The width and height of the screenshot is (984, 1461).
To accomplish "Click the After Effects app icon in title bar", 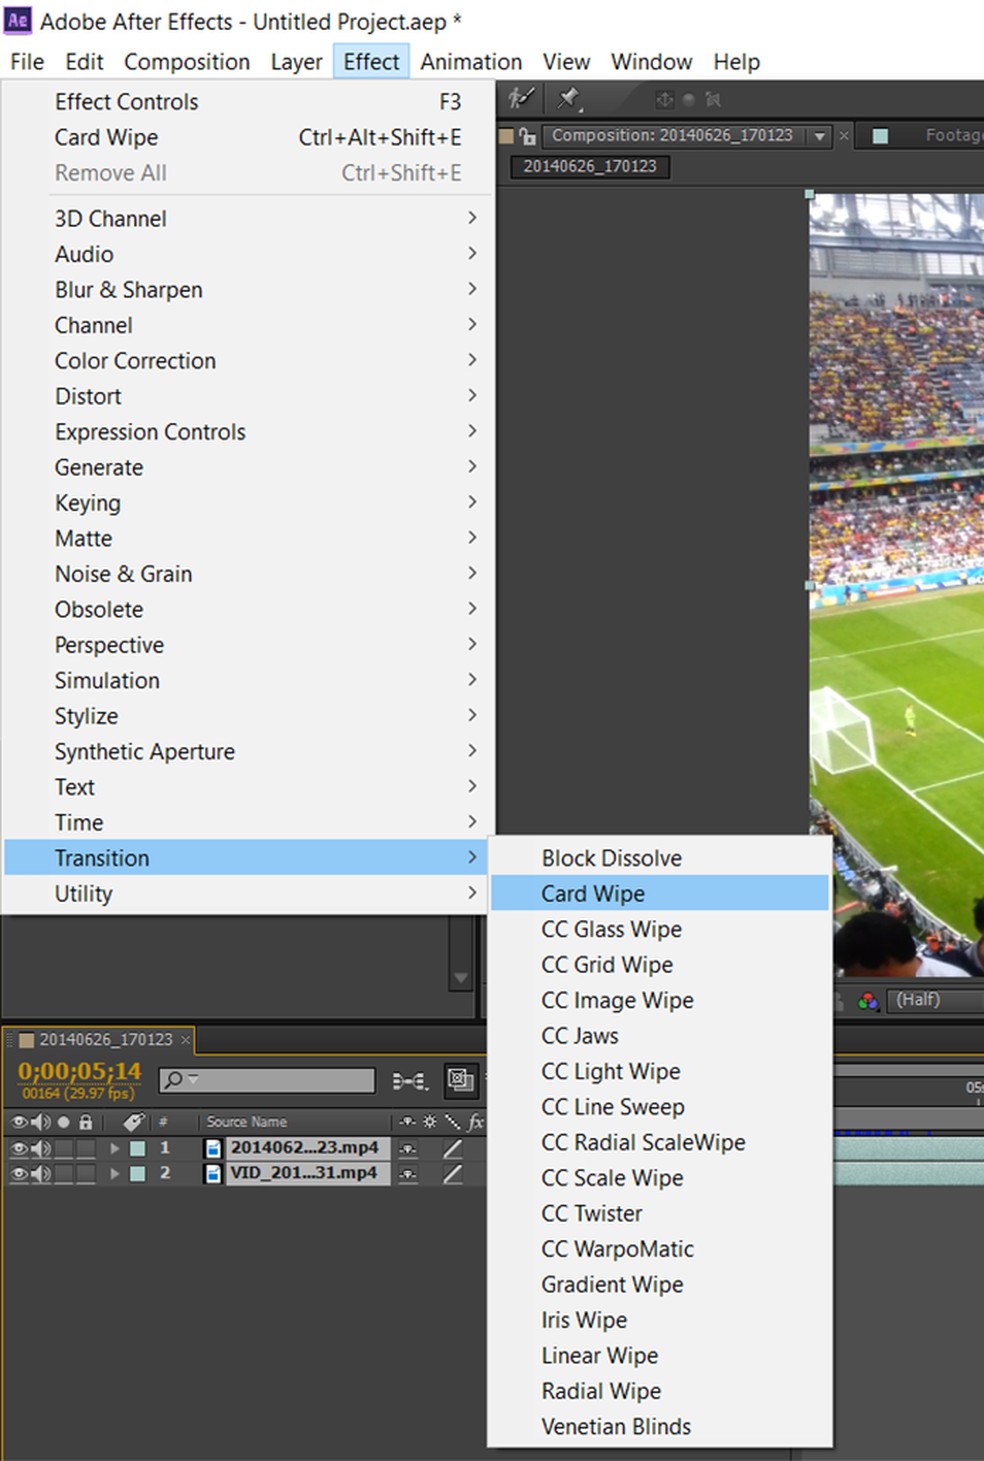I will (x=18, y=20).
